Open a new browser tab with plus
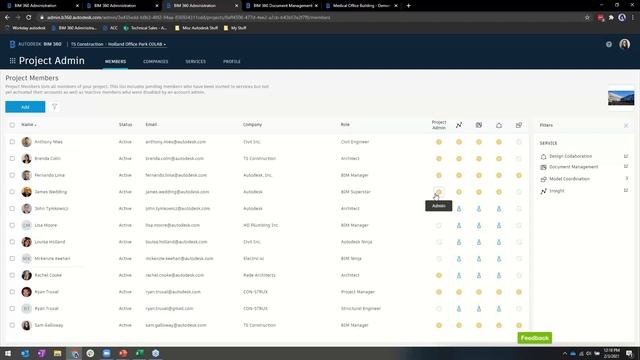 (x=408, y=6)
